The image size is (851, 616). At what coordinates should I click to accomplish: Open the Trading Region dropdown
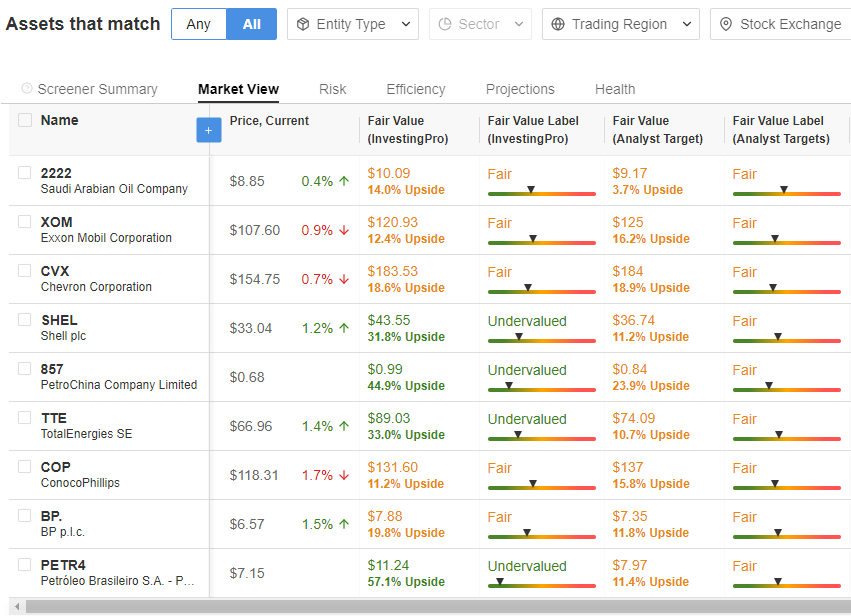(x=621, y=24)
